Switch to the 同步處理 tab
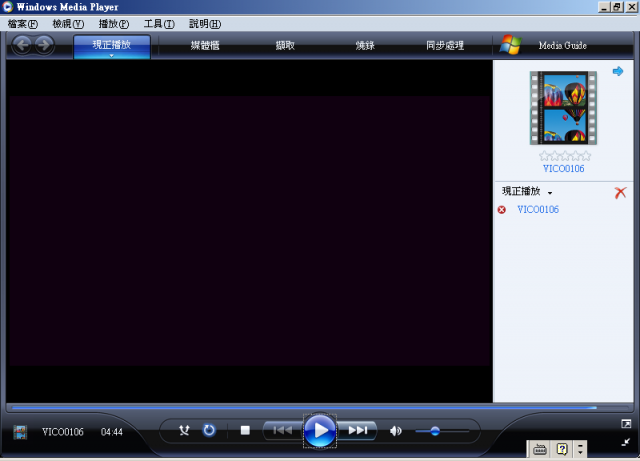Viewport: 640px width, 461px height. (445, 45)
